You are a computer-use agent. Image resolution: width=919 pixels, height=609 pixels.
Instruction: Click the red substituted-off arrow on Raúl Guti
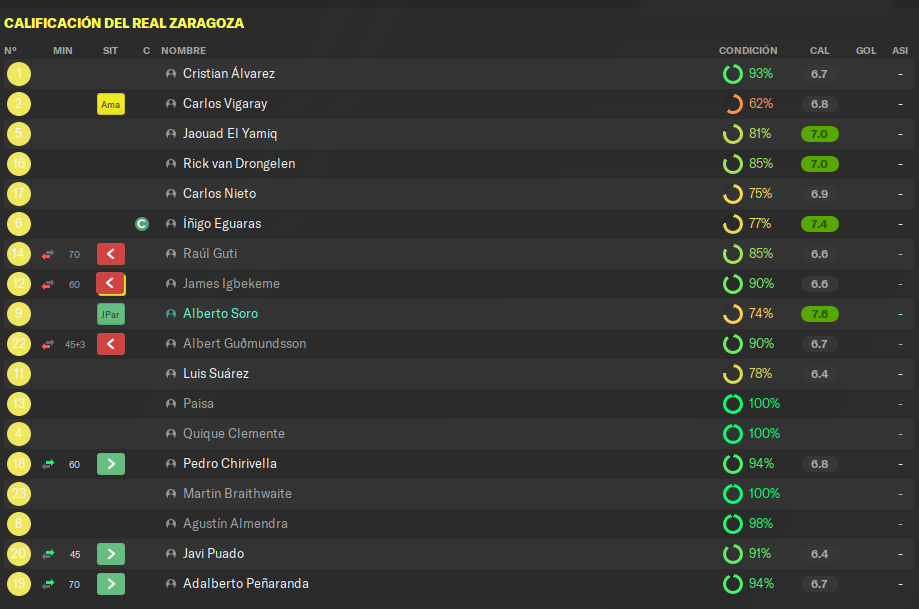click(x=111, y=254)
